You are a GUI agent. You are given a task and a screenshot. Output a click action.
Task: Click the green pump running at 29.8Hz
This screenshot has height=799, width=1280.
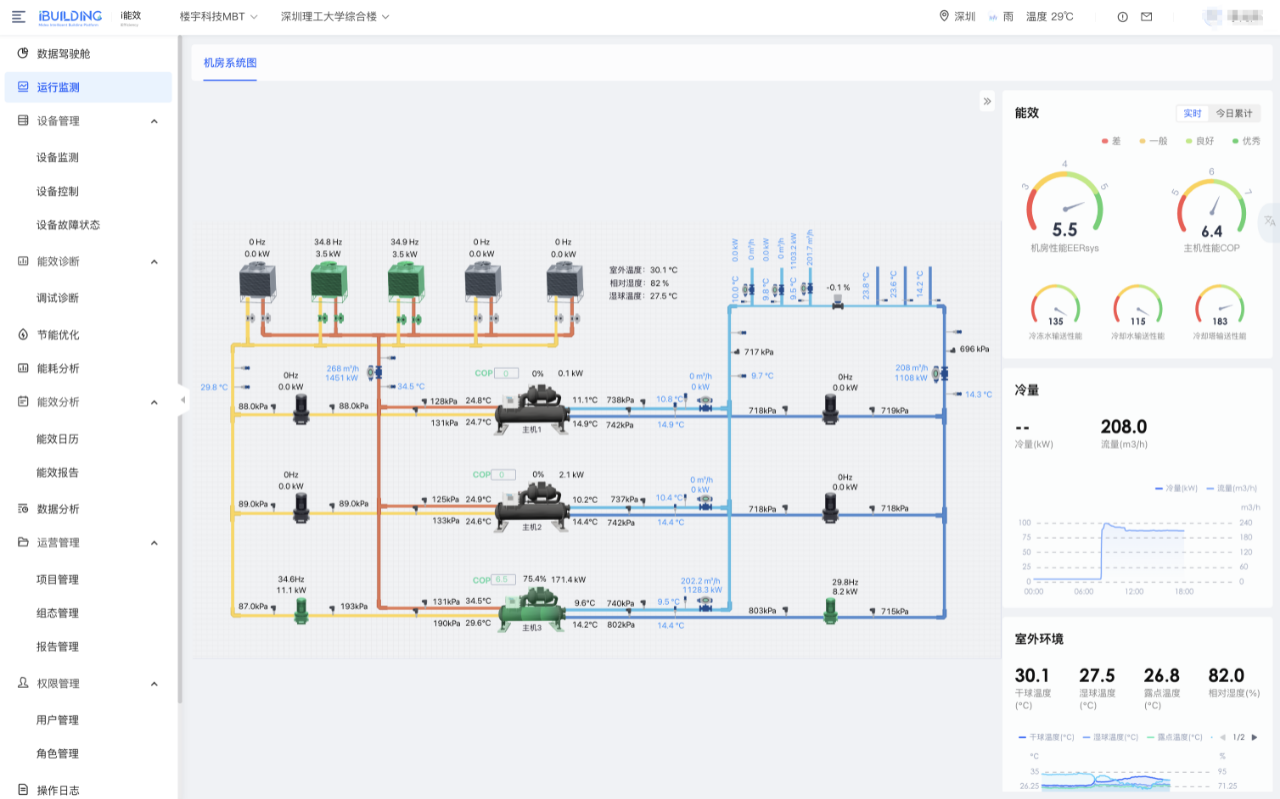tap(830, 609)
